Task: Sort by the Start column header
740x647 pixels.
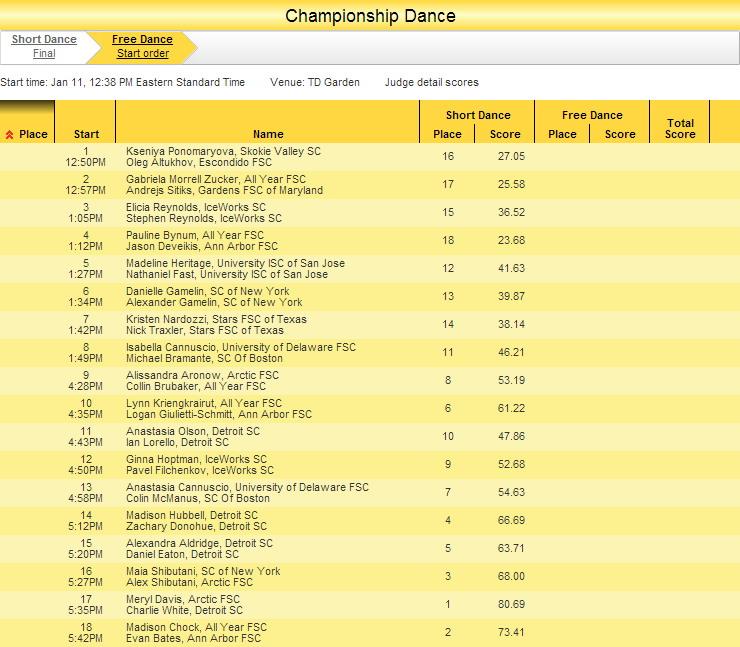Action: point(86,134)
